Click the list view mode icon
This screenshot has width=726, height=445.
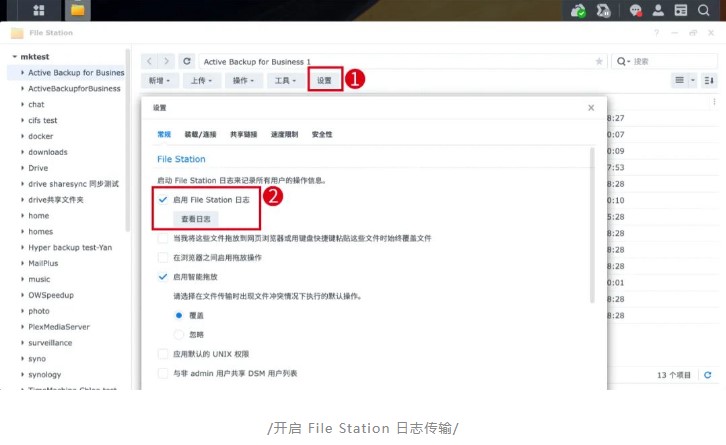679,80
